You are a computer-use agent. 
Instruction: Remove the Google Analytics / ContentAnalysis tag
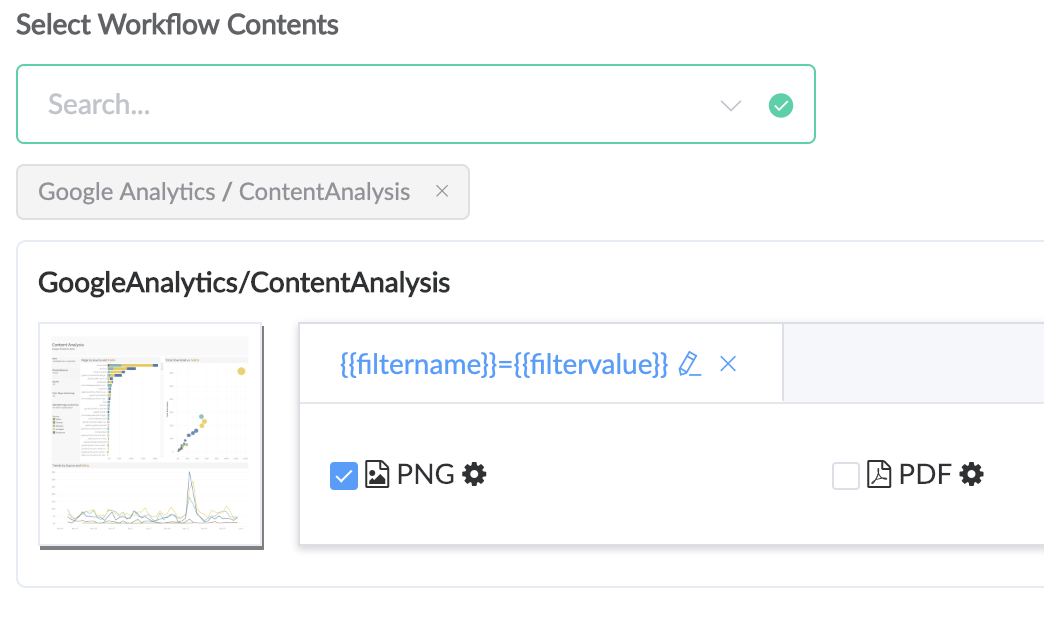pos(441,191)
